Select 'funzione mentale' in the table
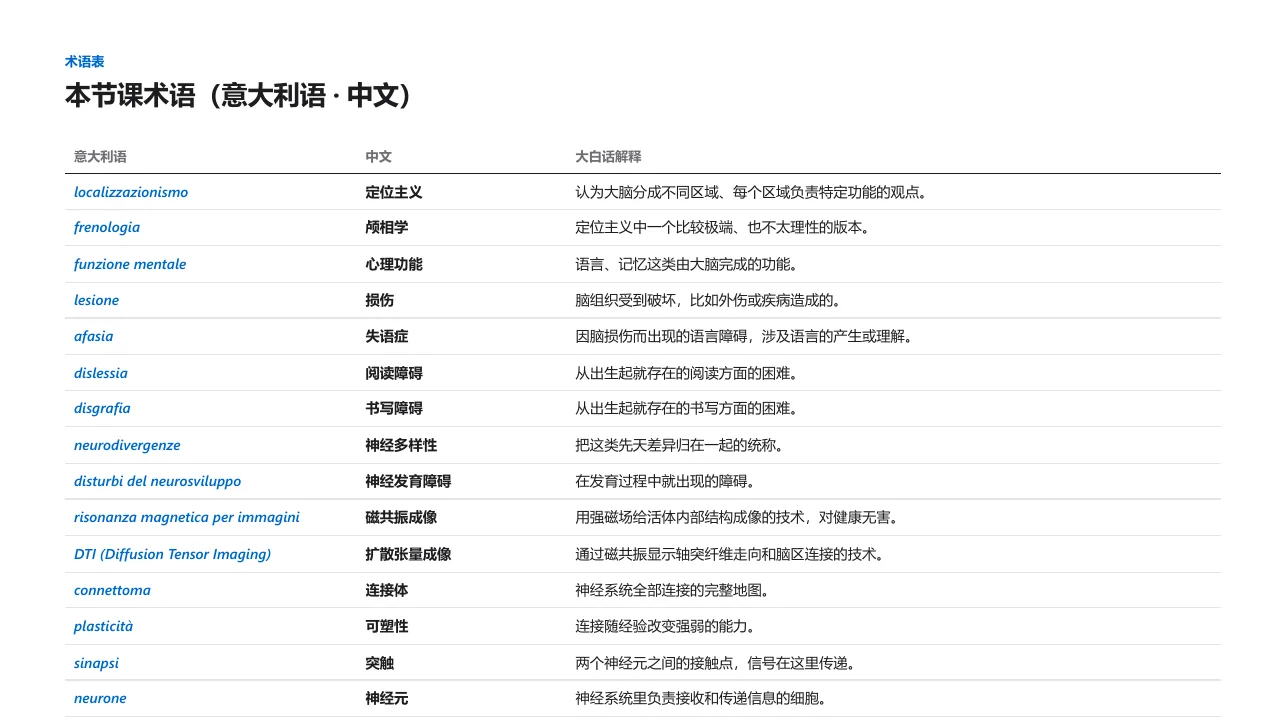The image size is (1287, 723). 130,264
